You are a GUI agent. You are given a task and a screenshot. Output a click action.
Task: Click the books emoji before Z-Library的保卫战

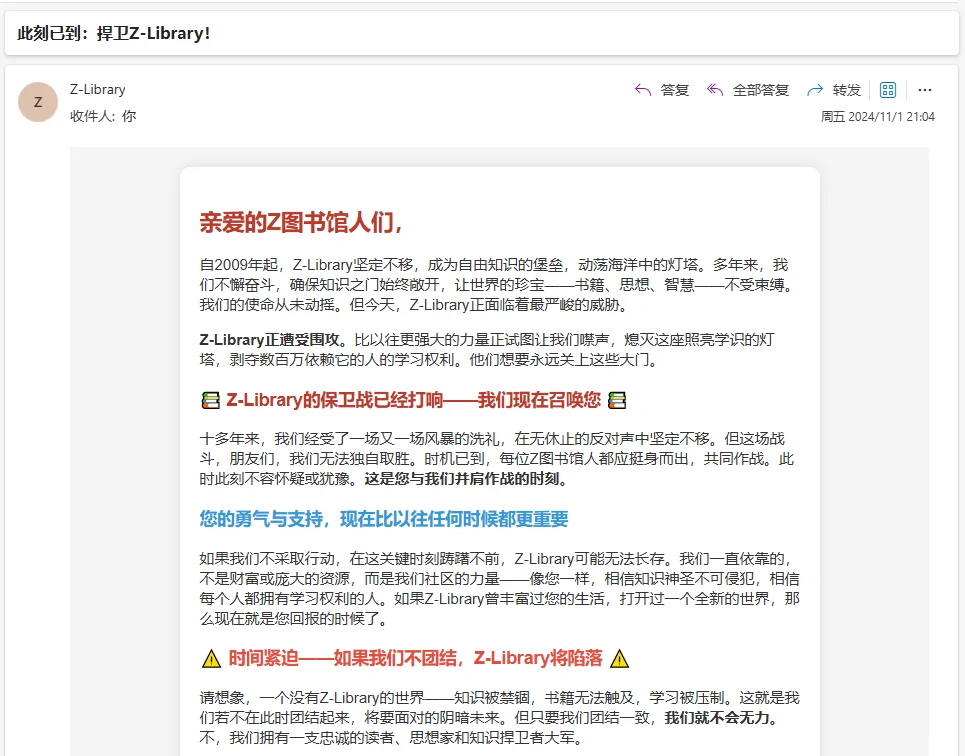coord(210,401)
